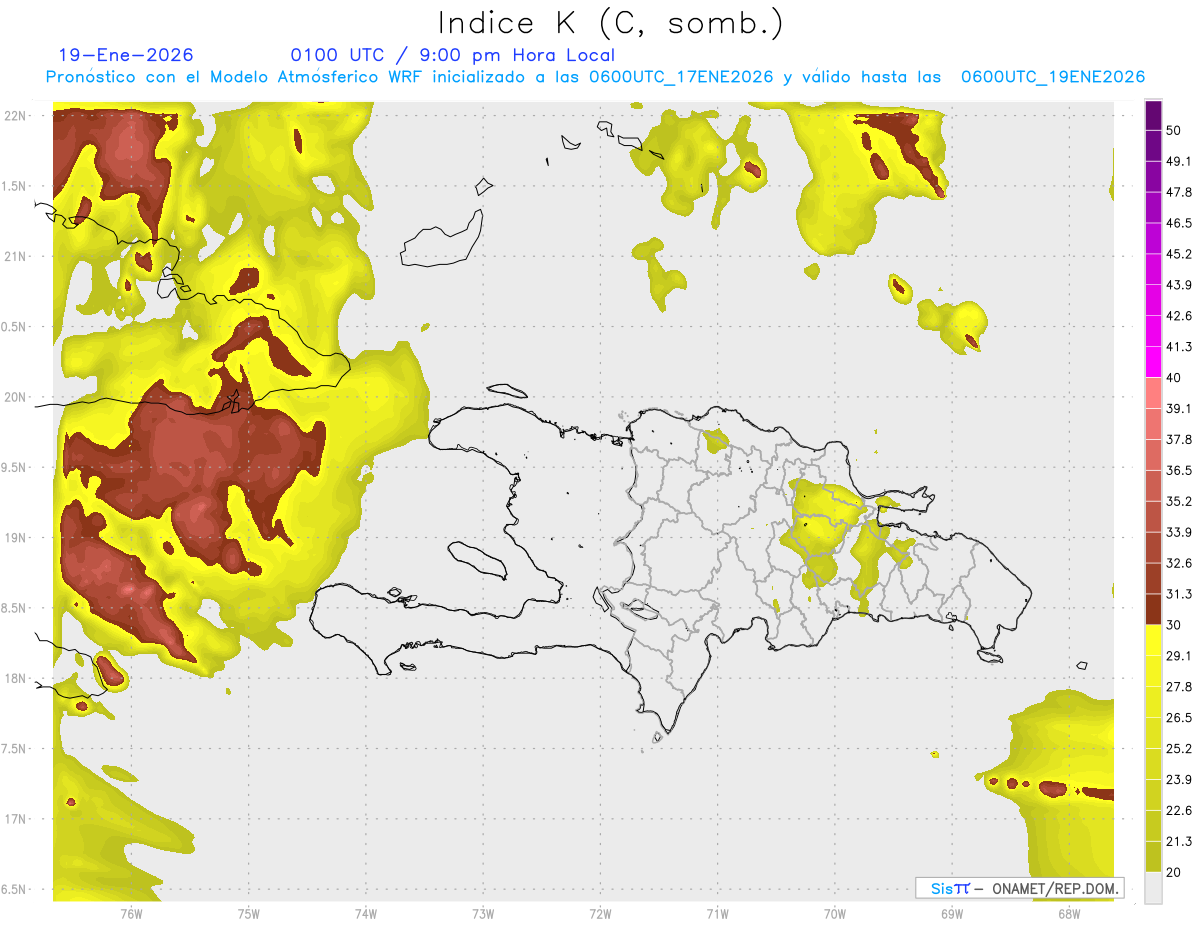
Task: Click the color scale value '45.2'
Action: (x=1179, y=254)
